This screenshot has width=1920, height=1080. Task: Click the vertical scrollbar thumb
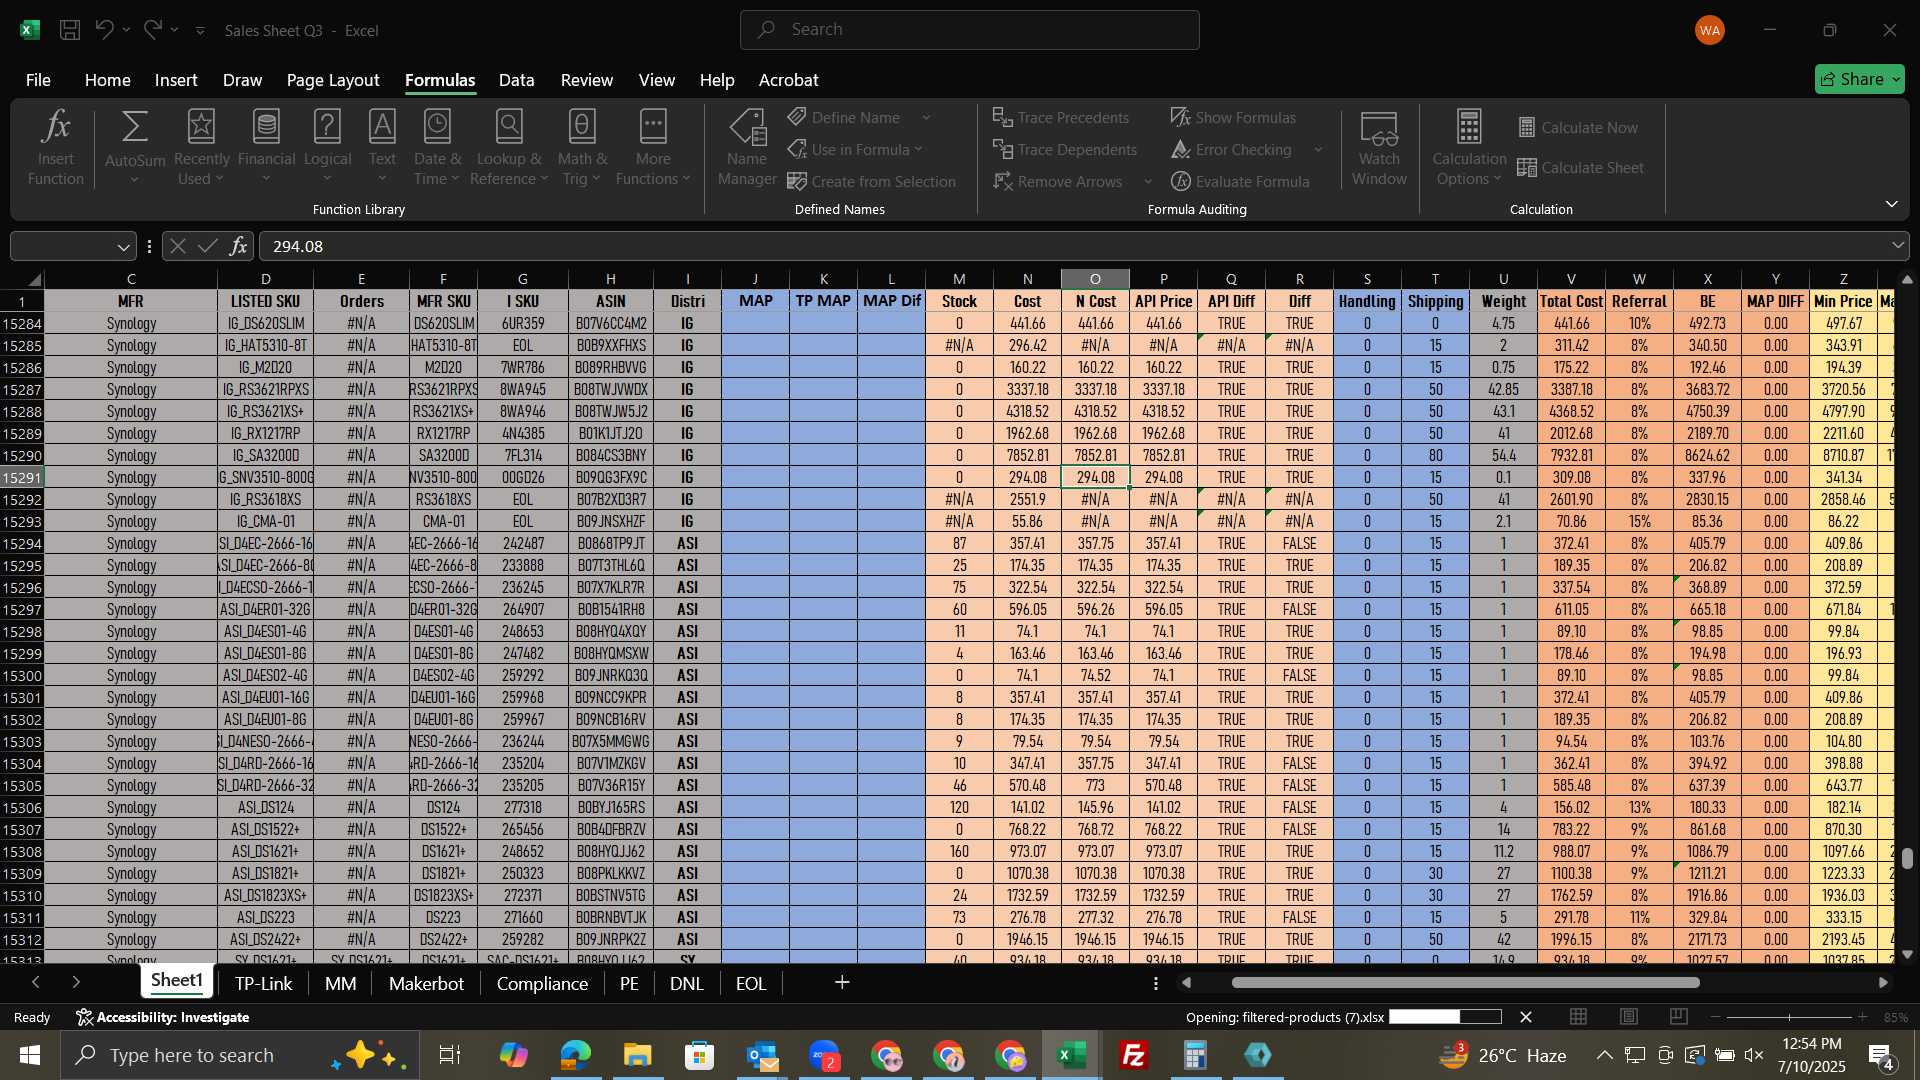[1907, 858]
